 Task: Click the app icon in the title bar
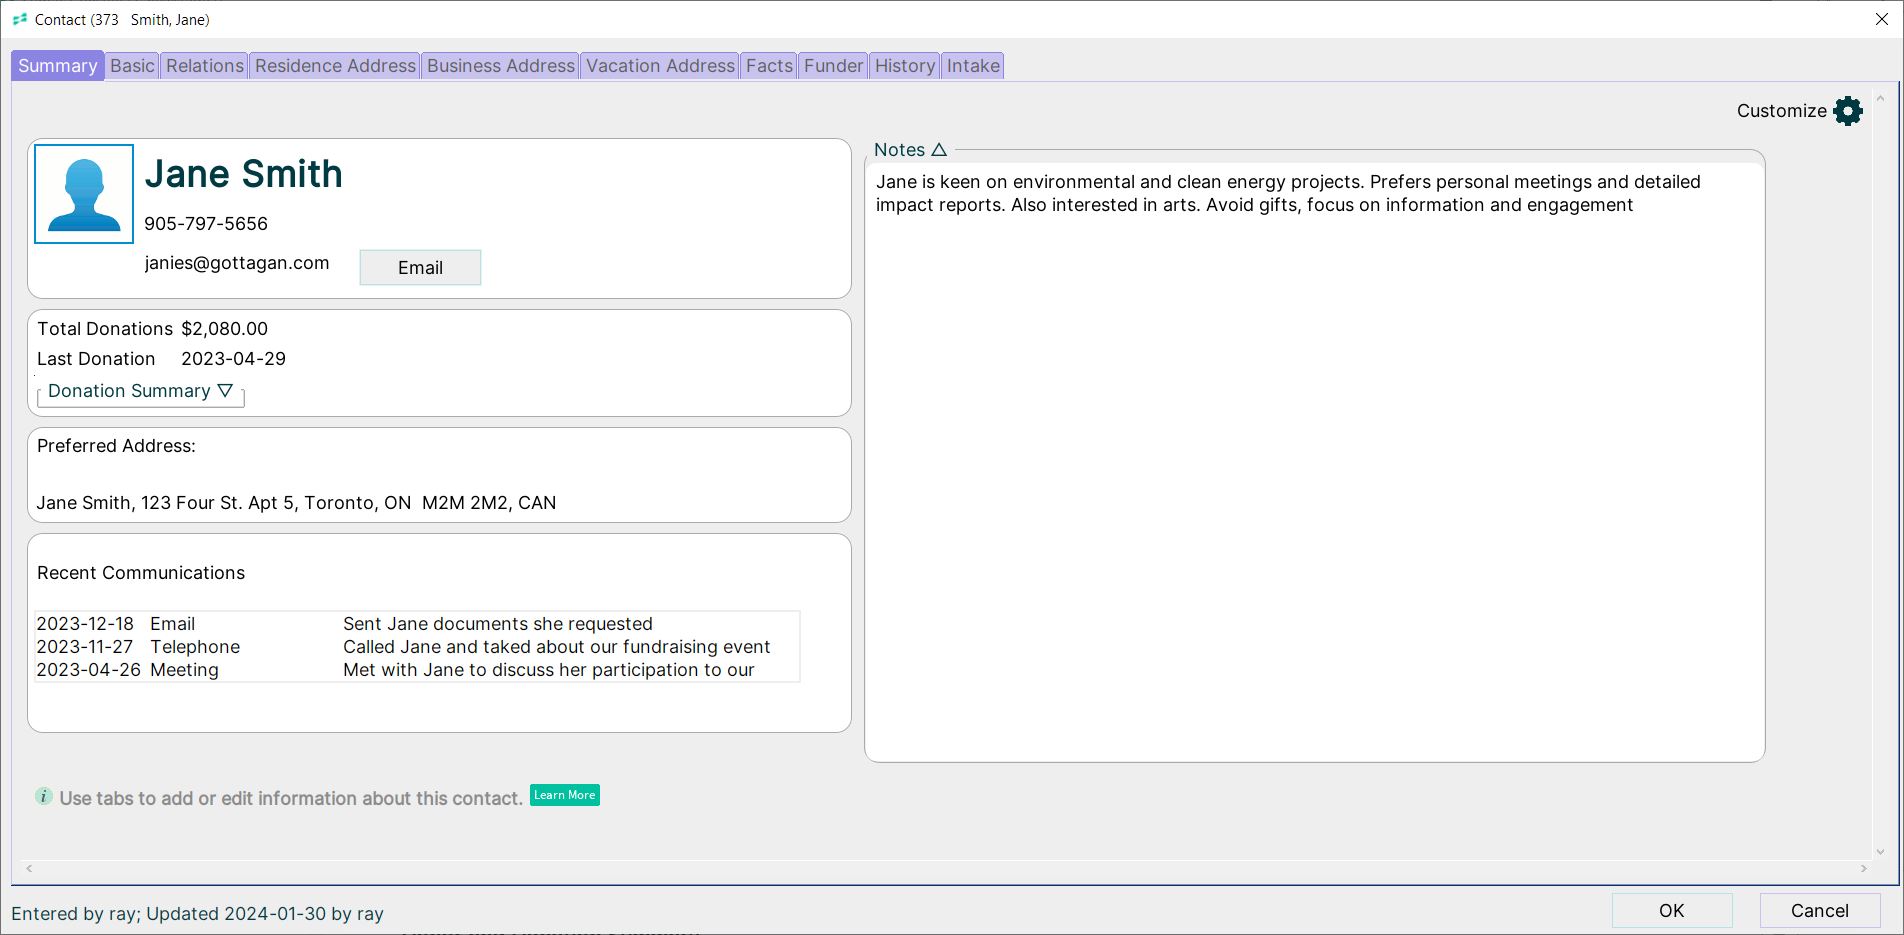tap(20, 19)
